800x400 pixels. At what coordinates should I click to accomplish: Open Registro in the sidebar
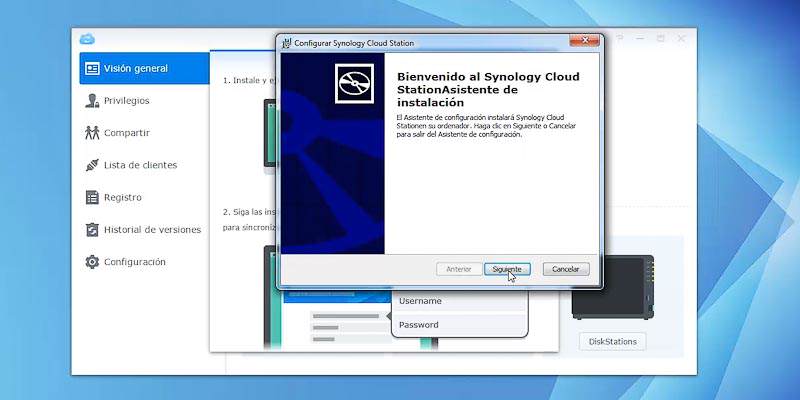(144, 197)
